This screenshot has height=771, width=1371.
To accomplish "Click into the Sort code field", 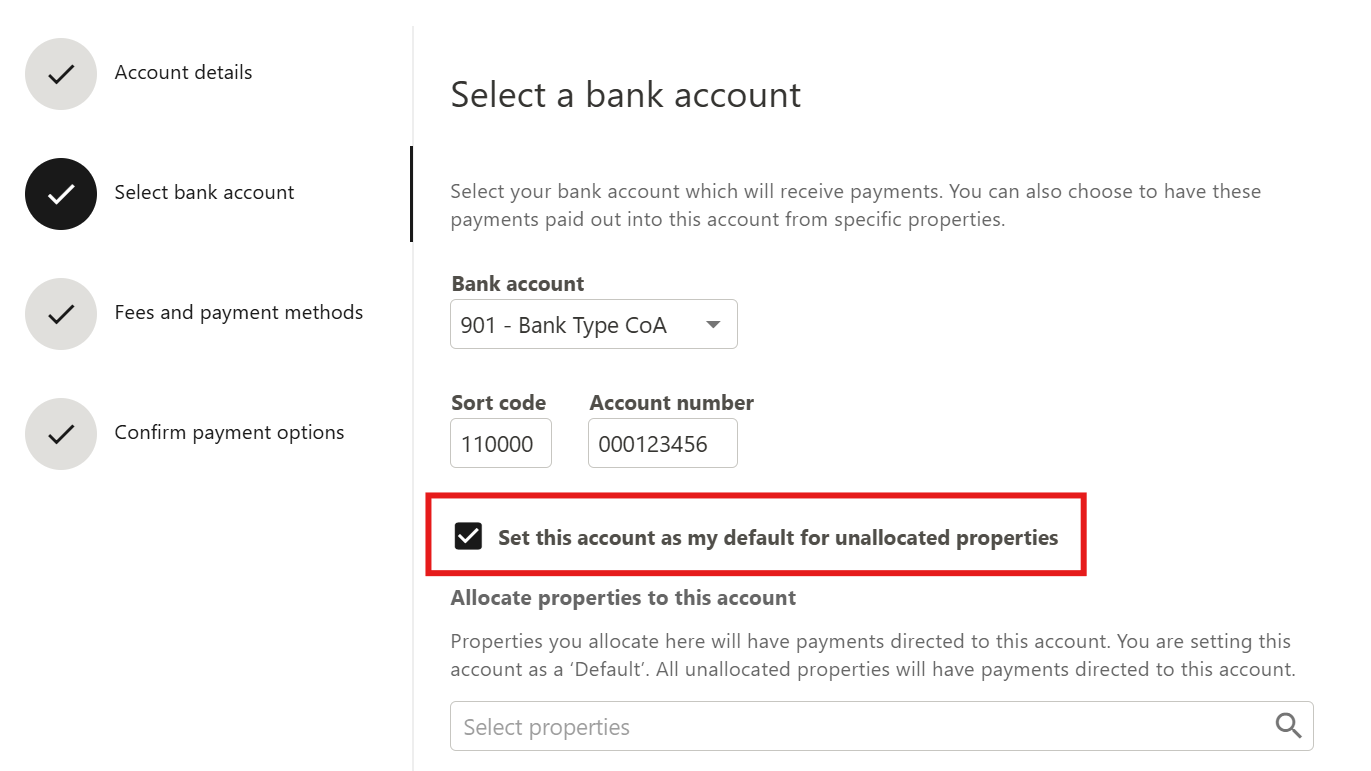I will [x=500, y=444].
